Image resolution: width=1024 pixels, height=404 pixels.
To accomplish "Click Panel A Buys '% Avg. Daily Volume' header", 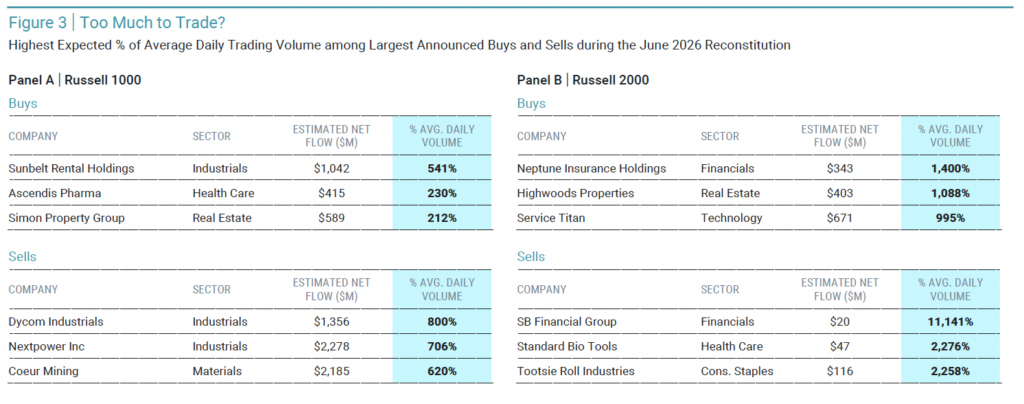I will point(442,136).
